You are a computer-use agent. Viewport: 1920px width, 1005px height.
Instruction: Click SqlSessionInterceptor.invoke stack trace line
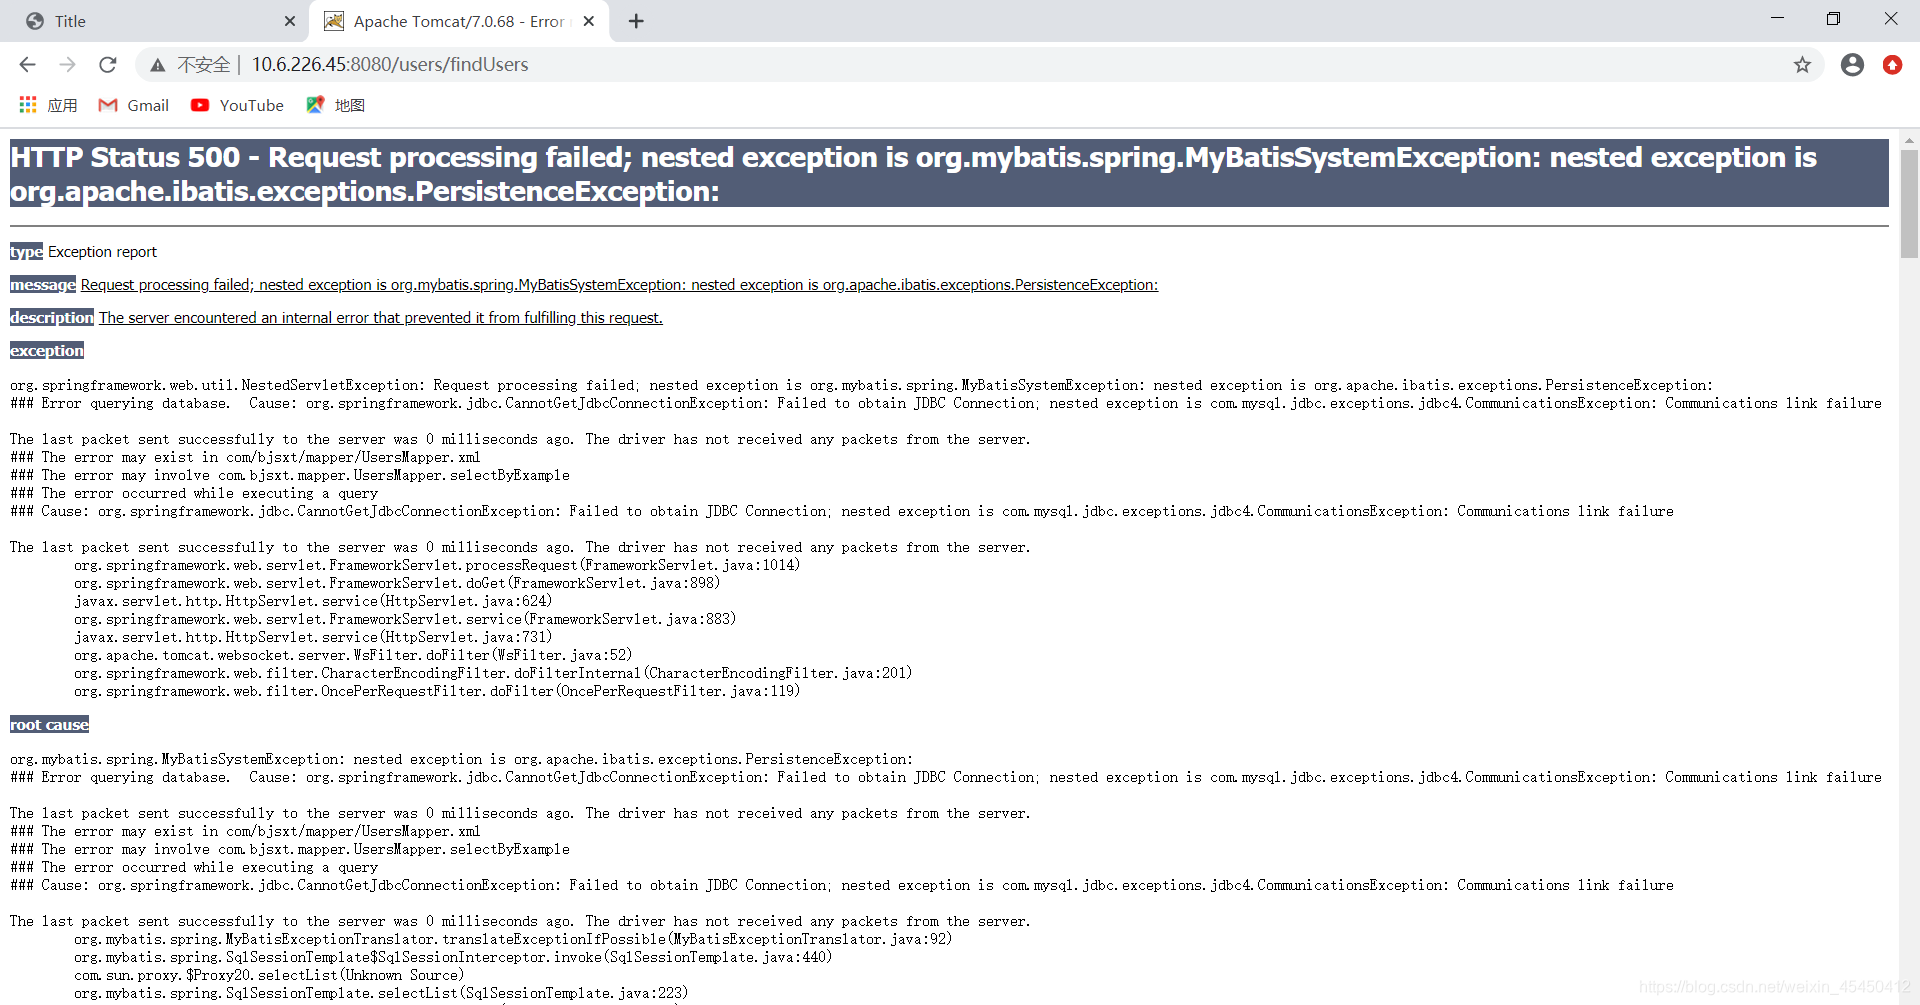click(453, 957)
